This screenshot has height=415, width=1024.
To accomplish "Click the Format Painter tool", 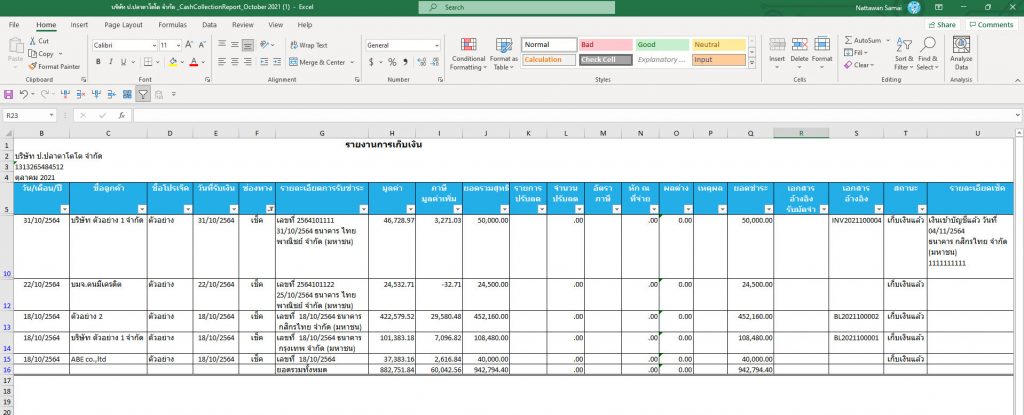I will (x=57, y=67).
